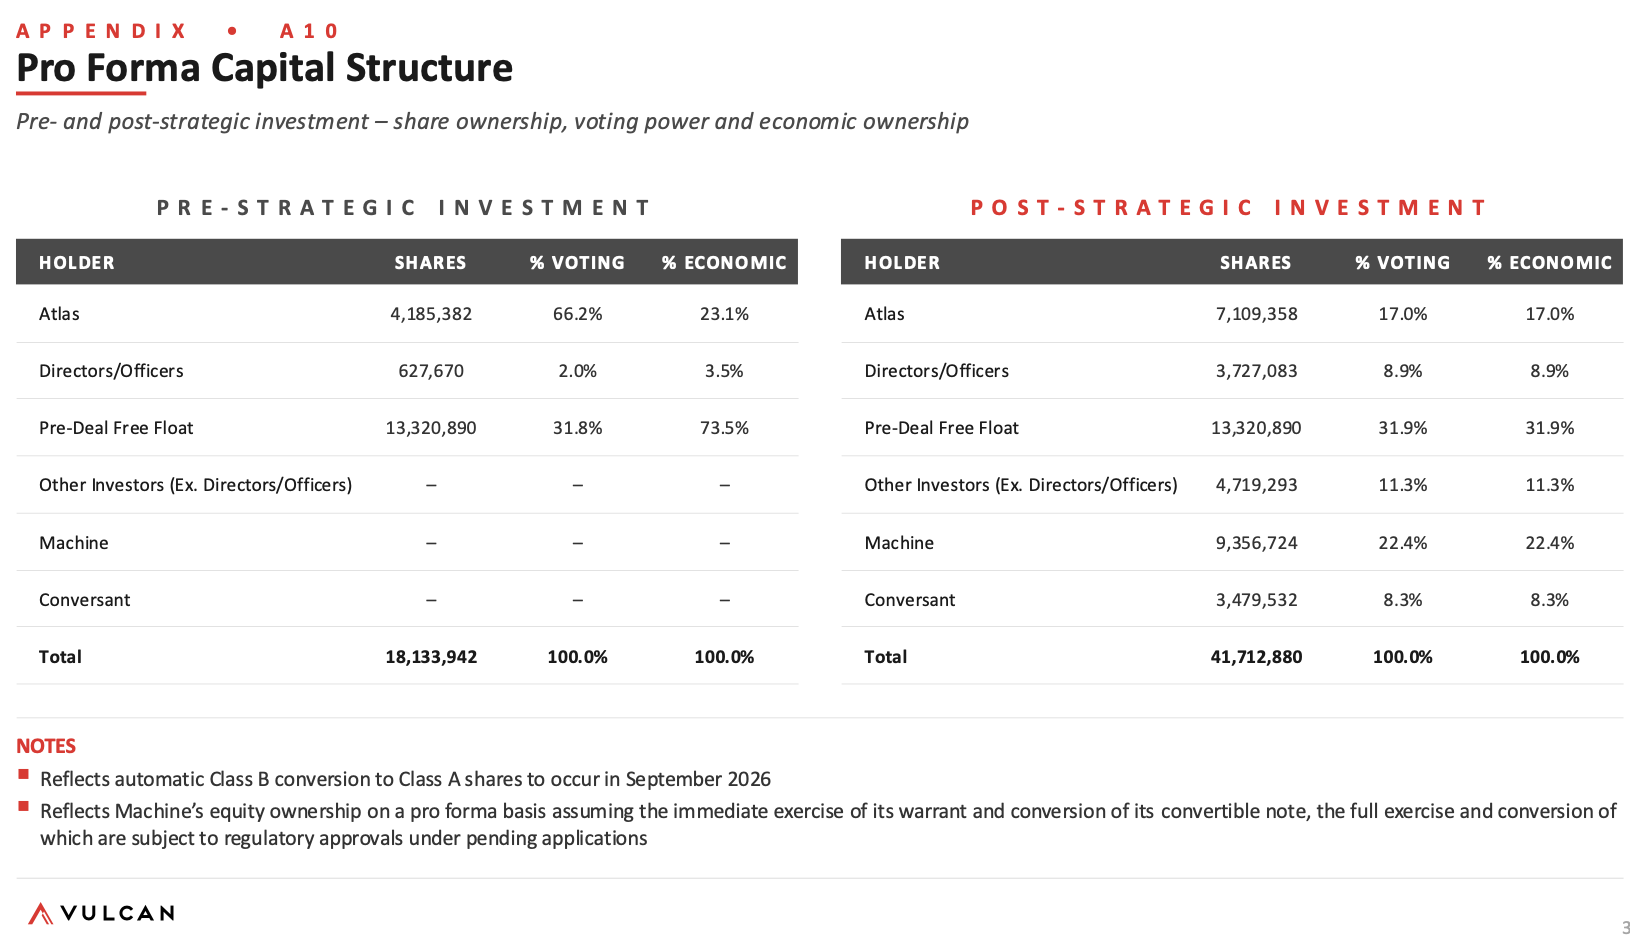1630x942 pixels.
Task: Select Atlas pre-deal voting value 66.2%
Action: [x=577, y=314]
